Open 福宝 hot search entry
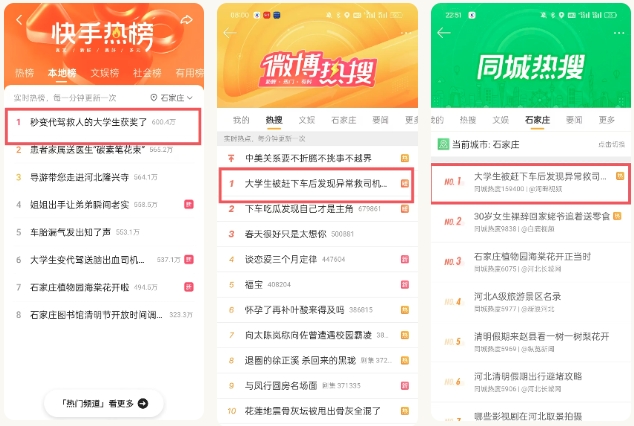634x426 pixels. tap(317, 285)
